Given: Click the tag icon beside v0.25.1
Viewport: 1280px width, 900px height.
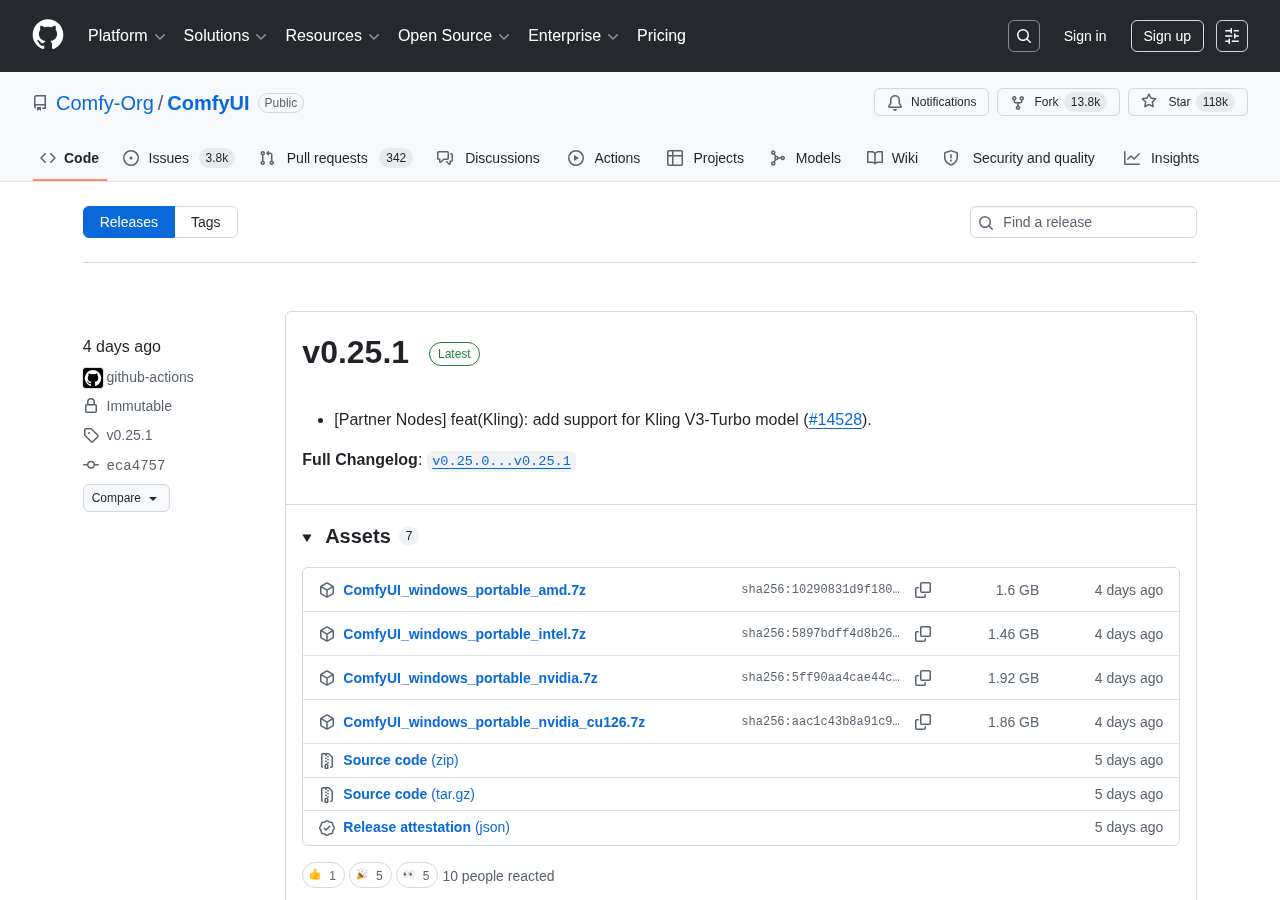Looking at the screenshot, I should pos(91,435).
